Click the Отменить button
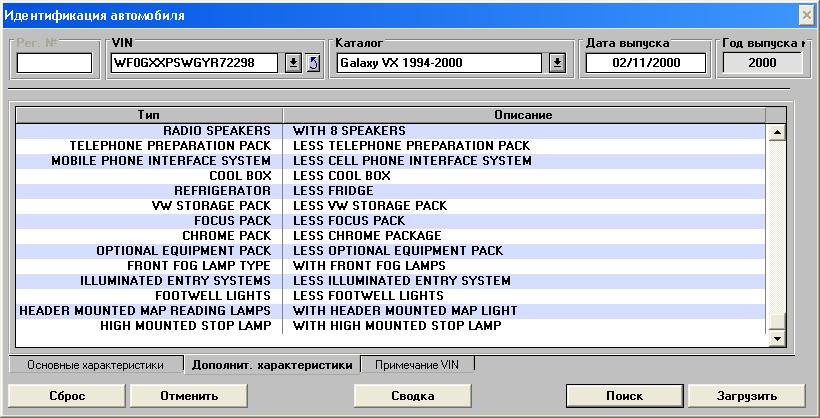The height and width of the screenshot is (418, 820). tap(174, 396)
